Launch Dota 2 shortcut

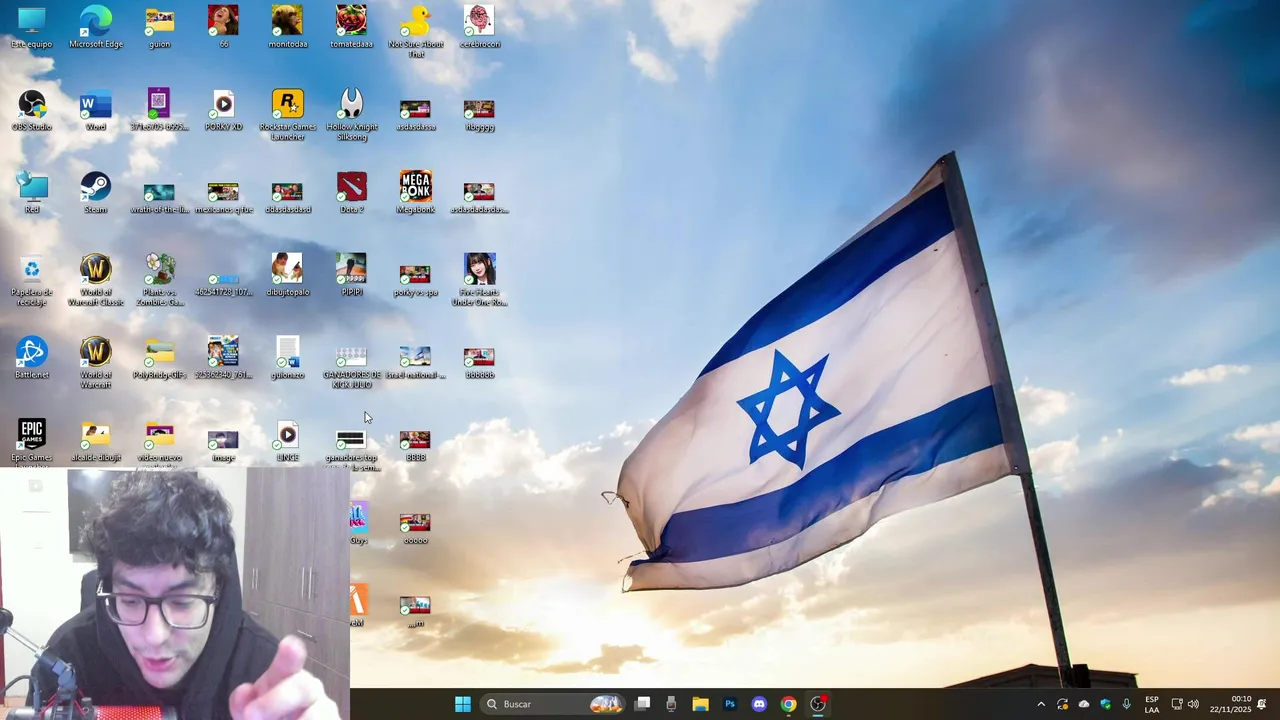(351, 193)
